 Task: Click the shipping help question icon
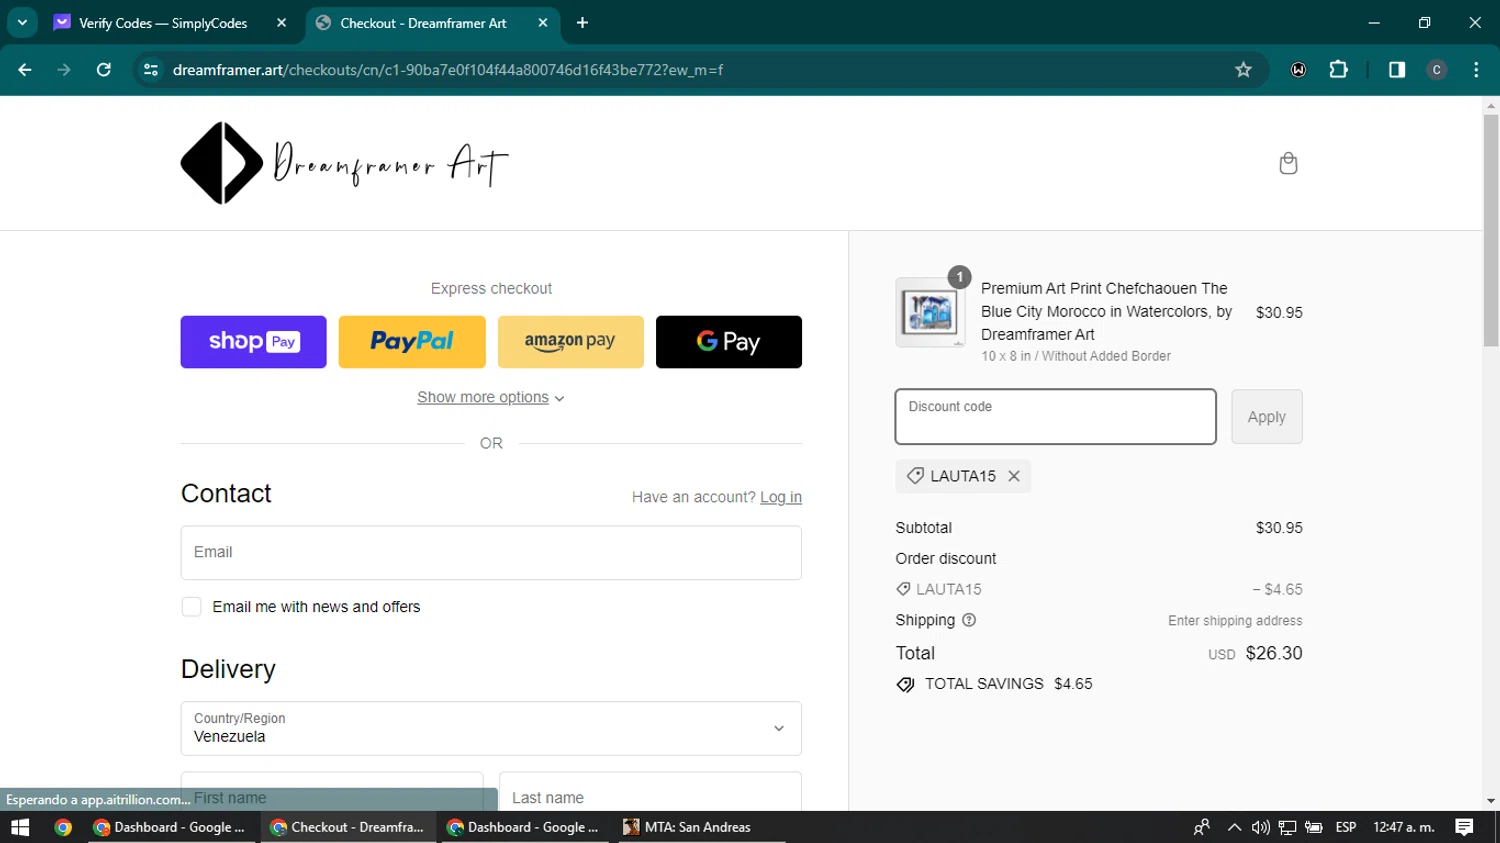[969, 620]
